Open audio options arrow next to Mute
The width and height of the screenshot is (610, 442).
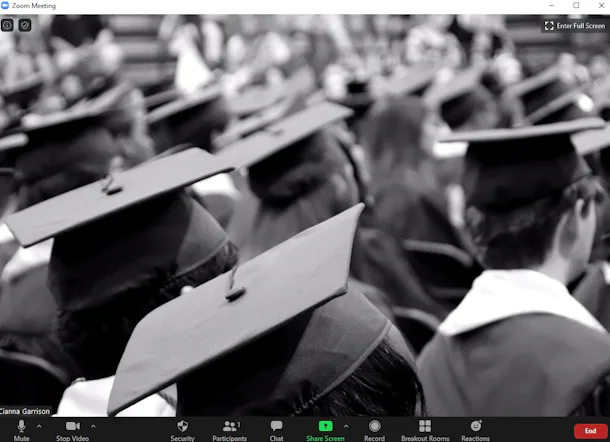[39, 426]
